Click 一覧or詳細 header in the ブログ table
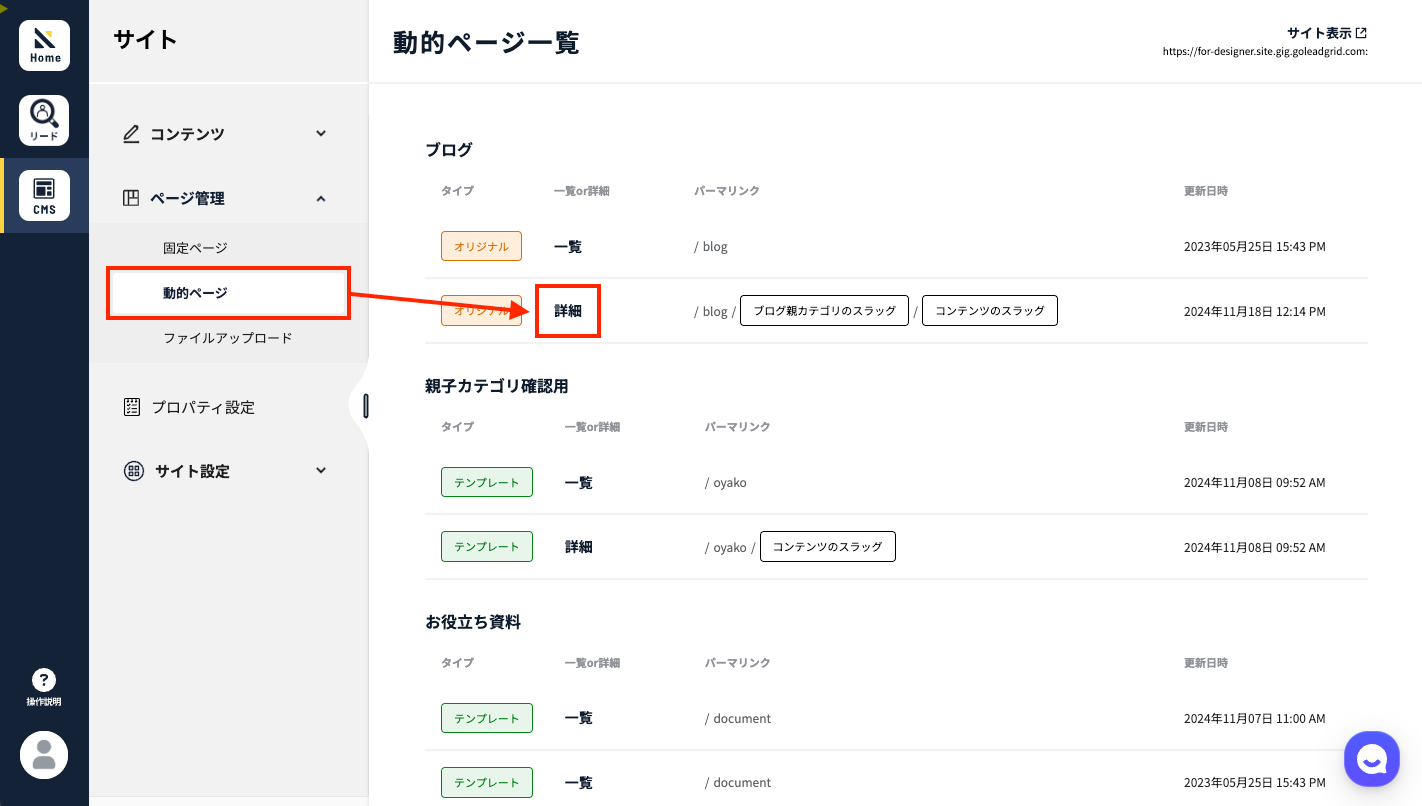Image resolution: width=1422 pixels, height=806 pixels. (x=581, y=191)
